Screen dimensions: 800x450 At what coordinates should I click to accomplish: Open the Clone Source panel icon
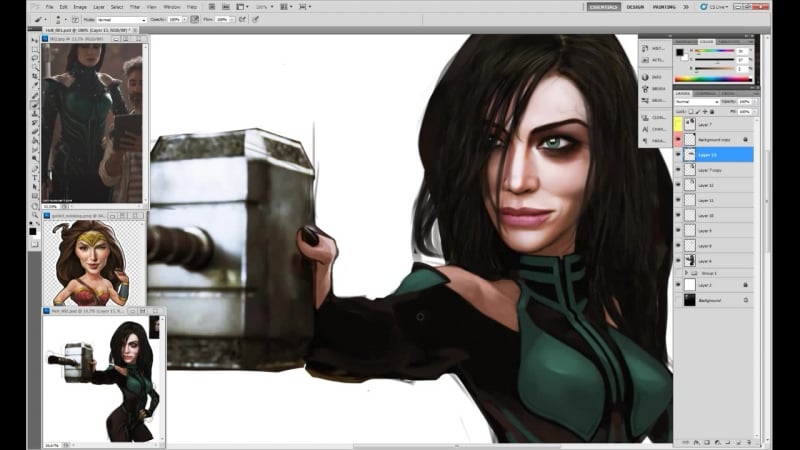tap(647, 116)
